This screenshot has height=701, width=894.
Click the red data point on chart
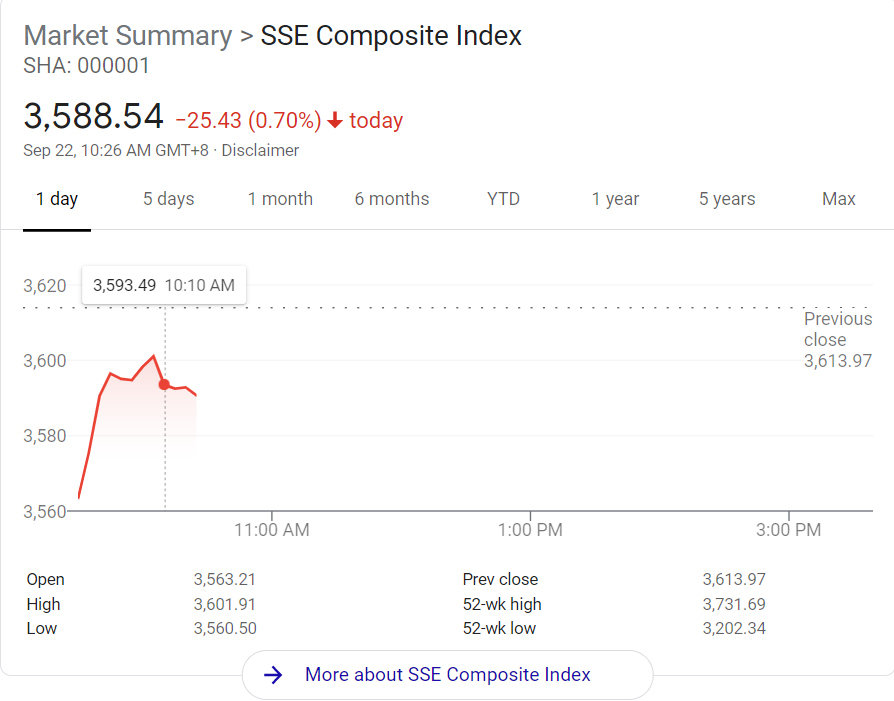click(165, 384)
